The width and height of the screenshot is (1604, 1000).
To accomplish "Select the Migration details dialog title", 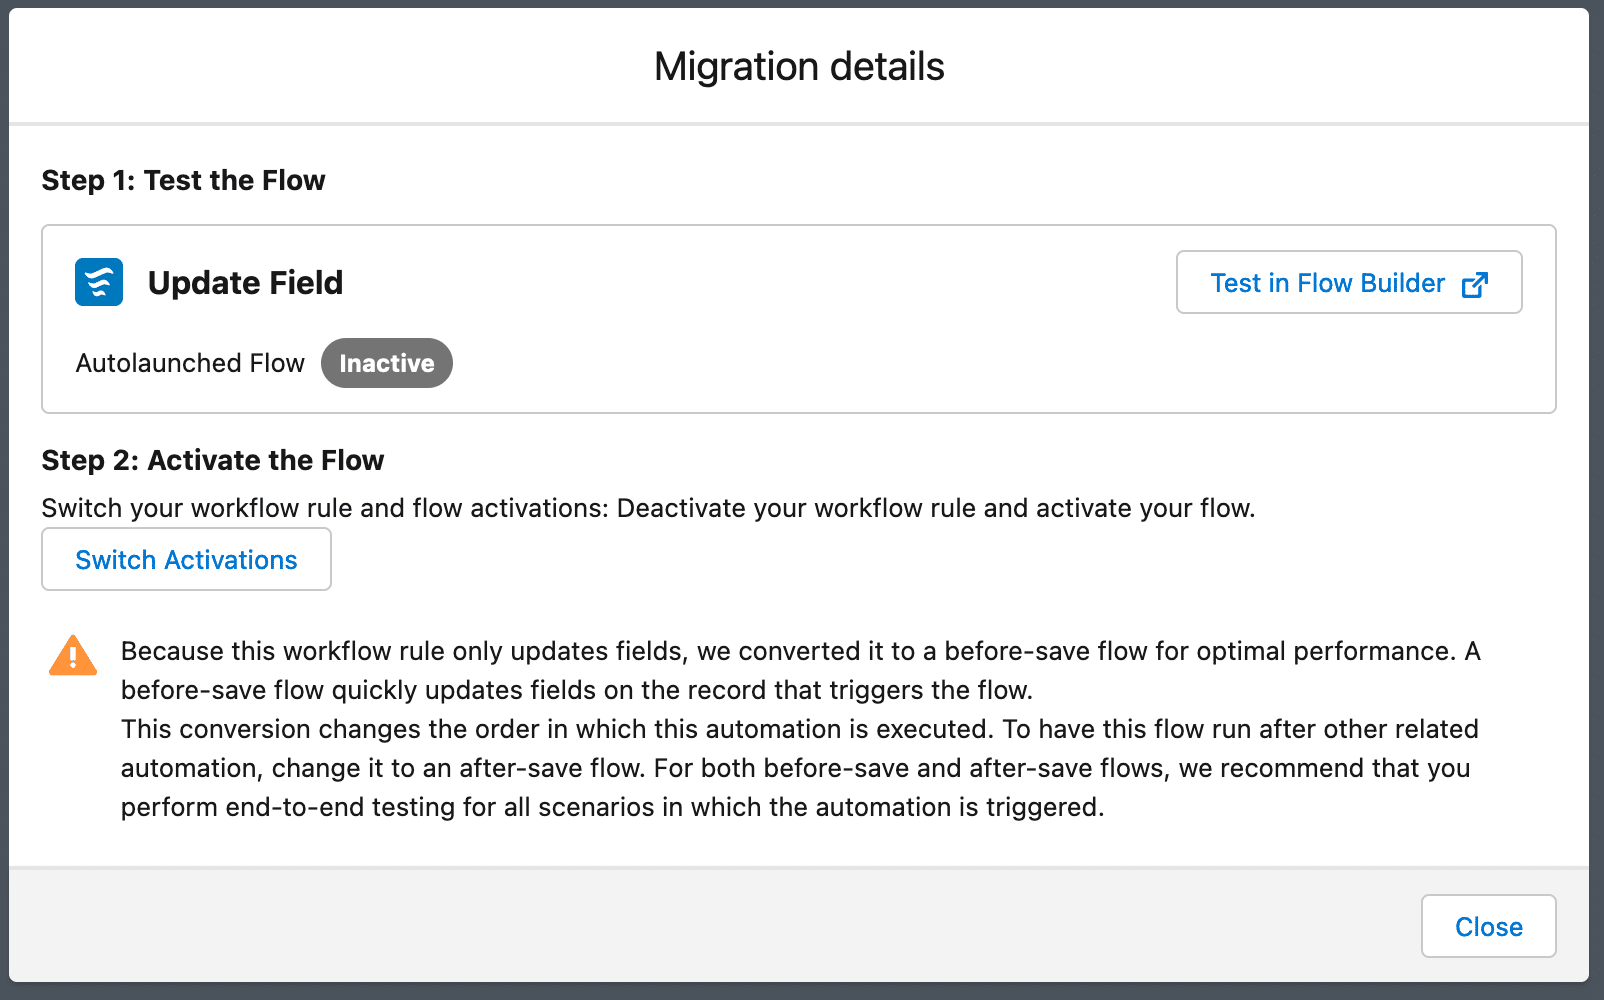I will (800, 66).
